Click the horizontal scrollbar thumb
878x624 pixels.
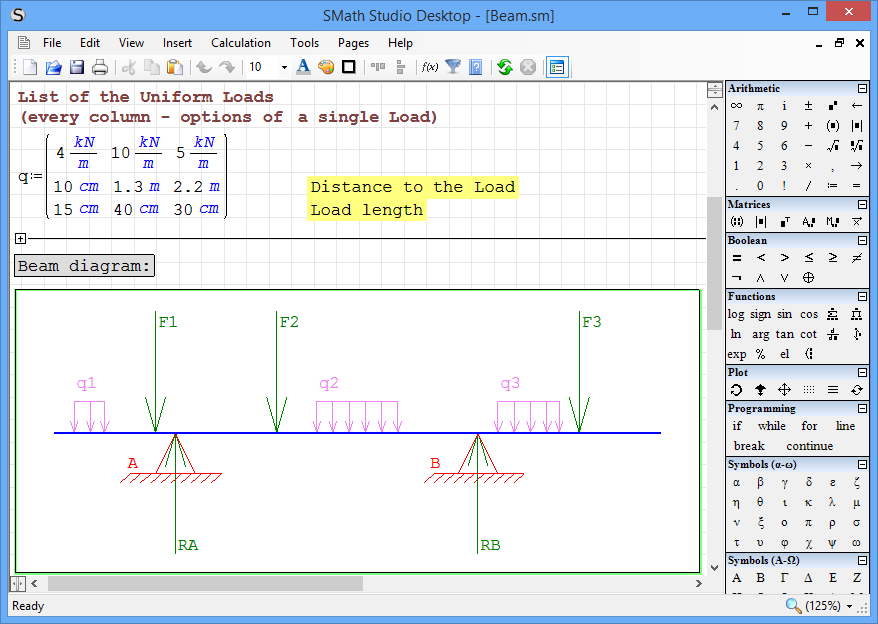click(205, 584)
